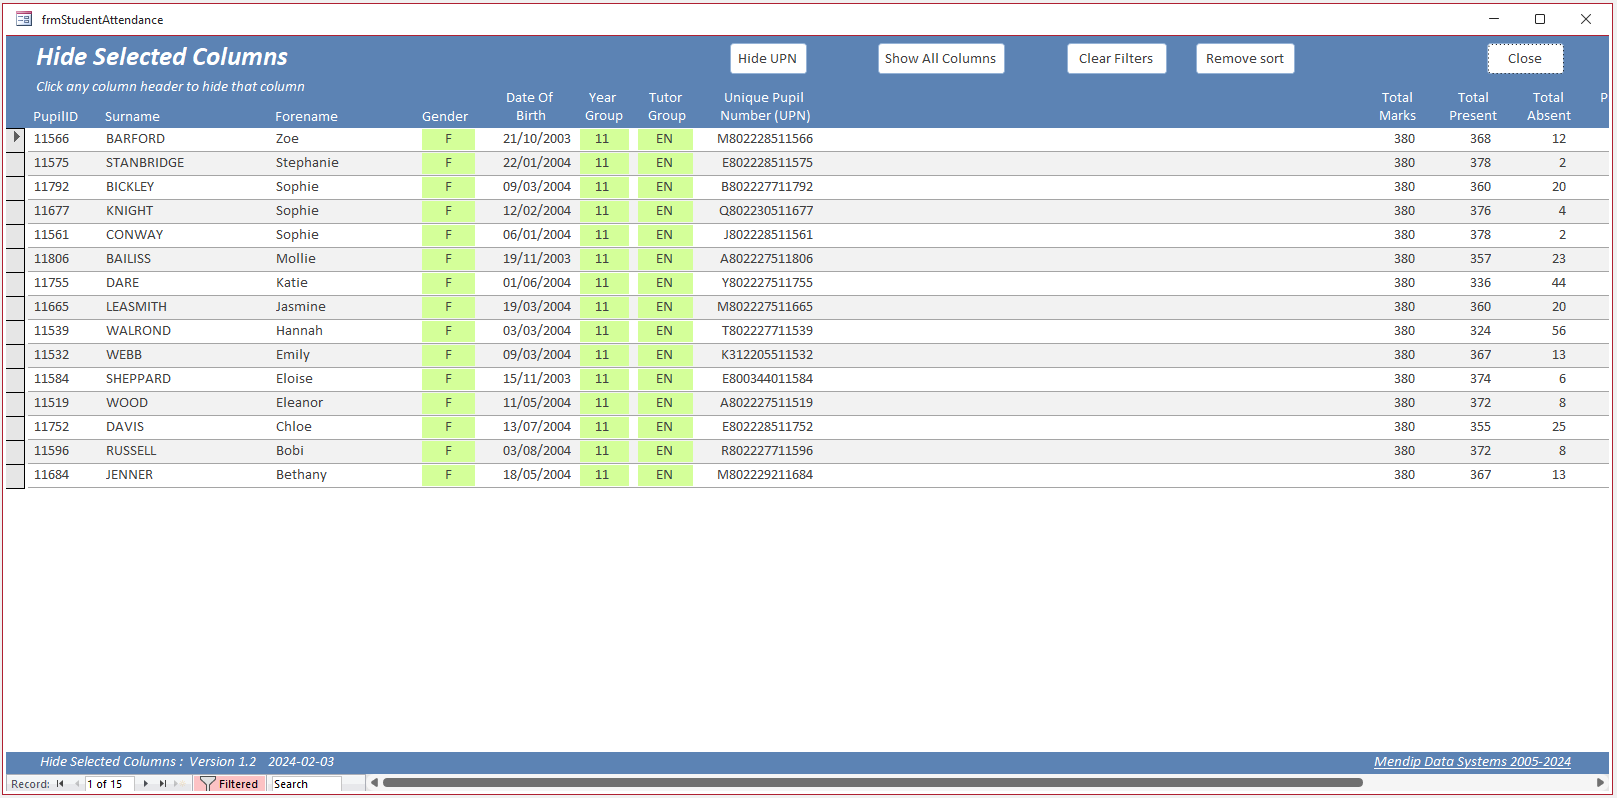This screenshot has height=798, width=1617.
Task: Click Total Absent value 56
Action: (x=1559, y=331)
